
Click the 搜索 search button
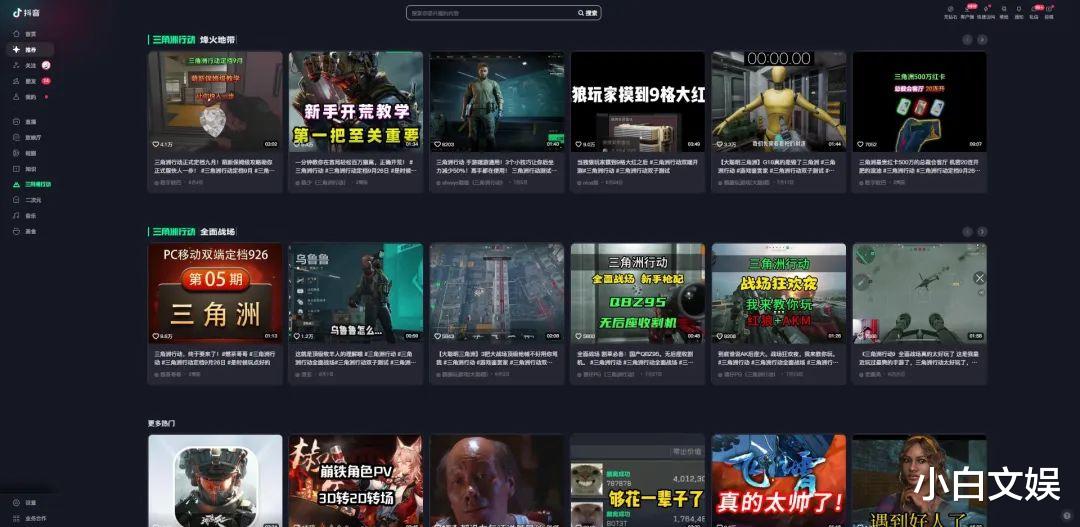(x=588, y=13)
